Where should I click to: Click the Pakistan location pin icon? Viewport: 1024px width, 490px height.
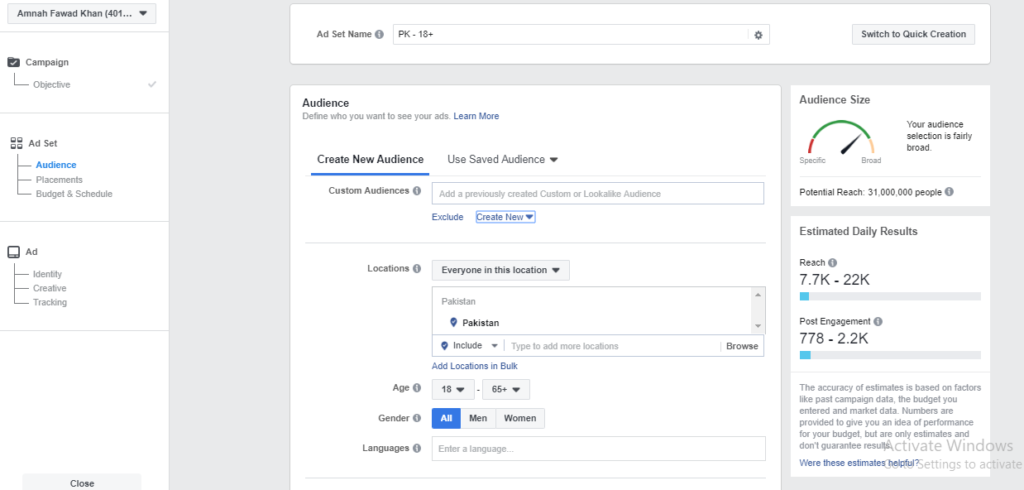pos(453,322)
